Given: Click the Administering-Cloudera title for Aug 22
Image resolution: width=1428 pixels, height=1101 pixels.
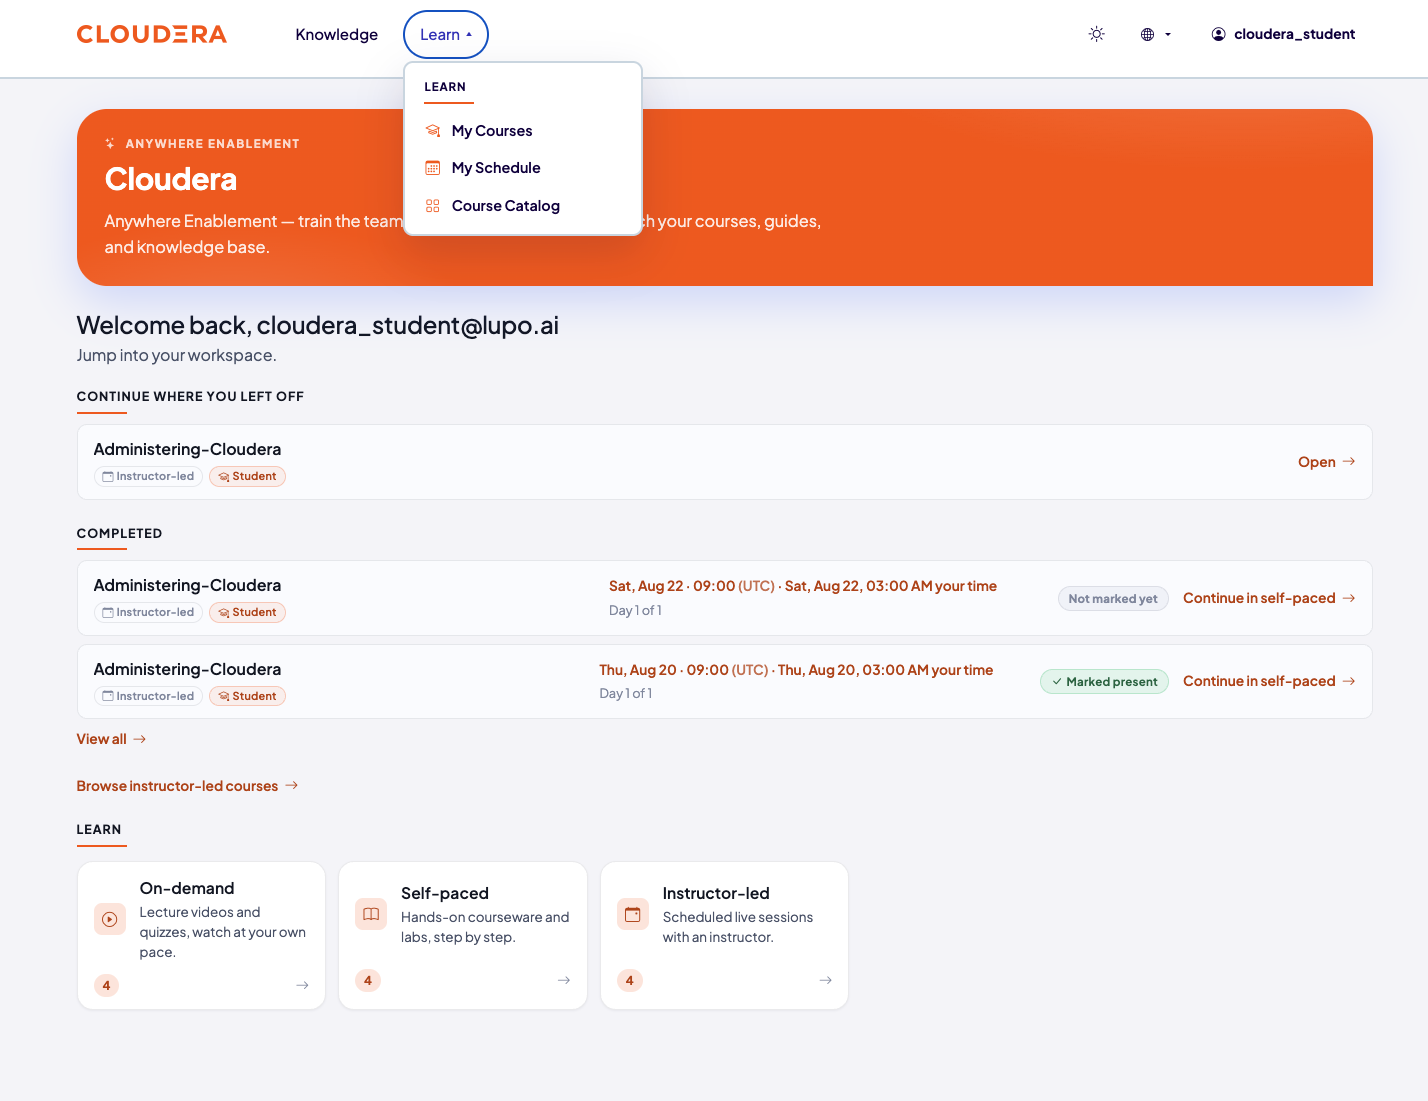Looking at the screenshot, I should [187, 585].
